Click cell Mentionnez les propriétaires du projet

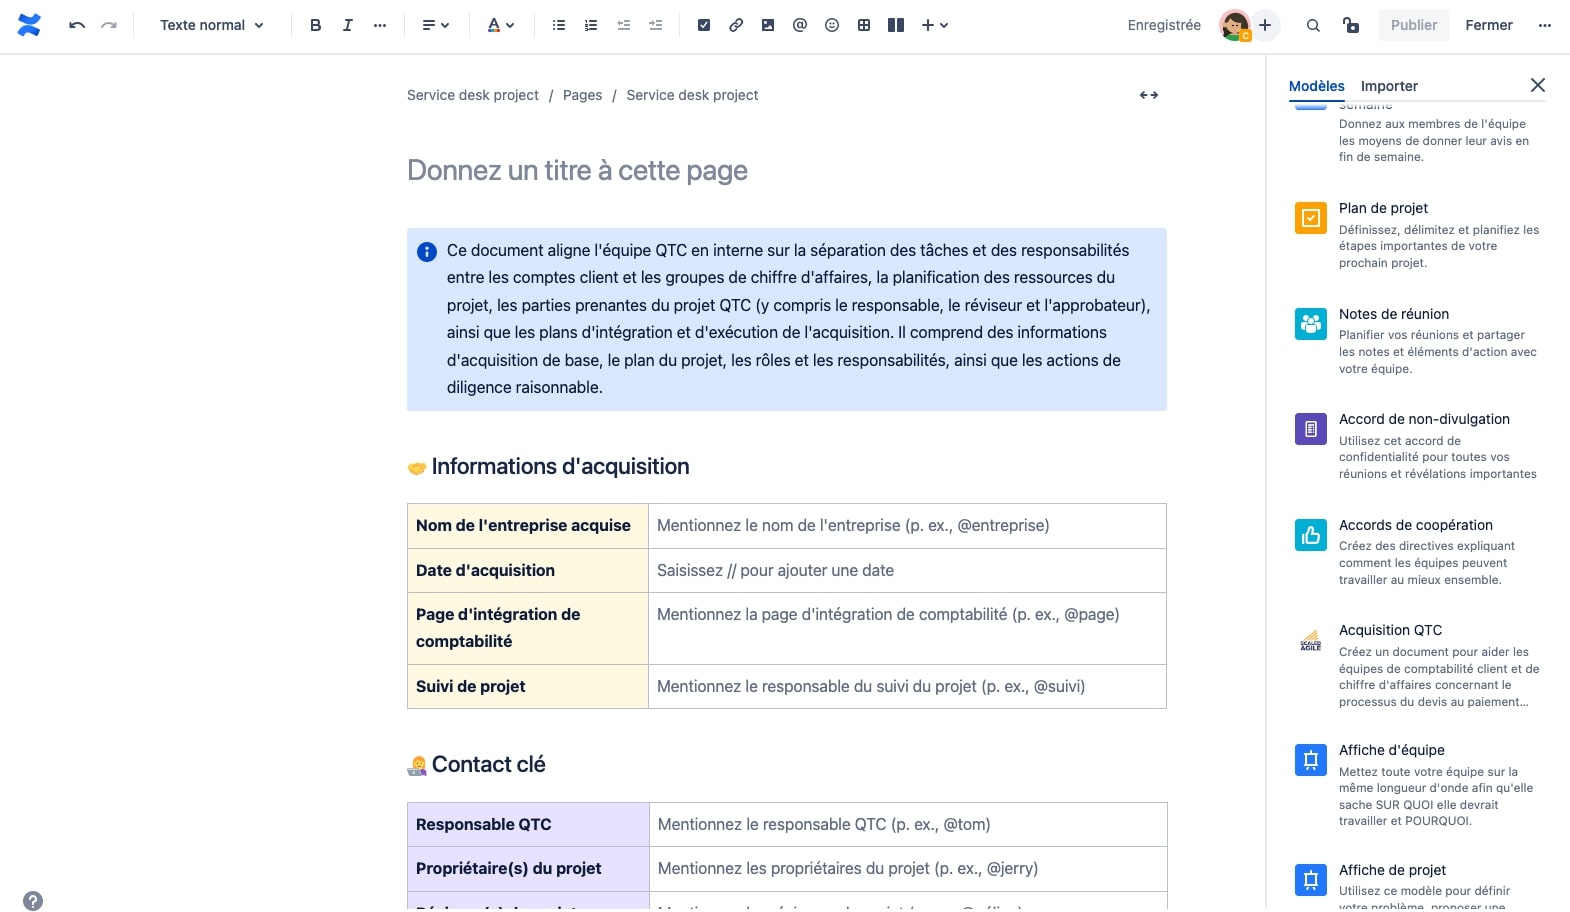click(x=908, y=869)
